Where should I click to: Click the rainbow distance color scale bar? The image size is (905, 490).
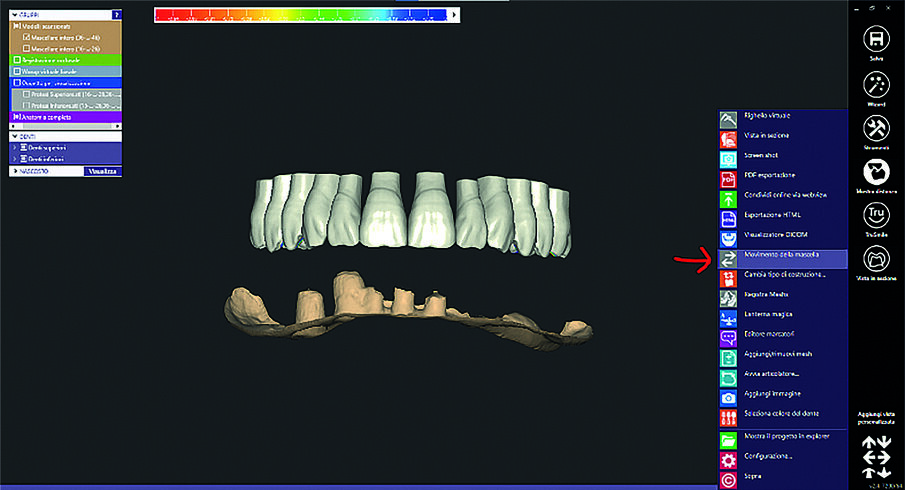tap(301, 15)
